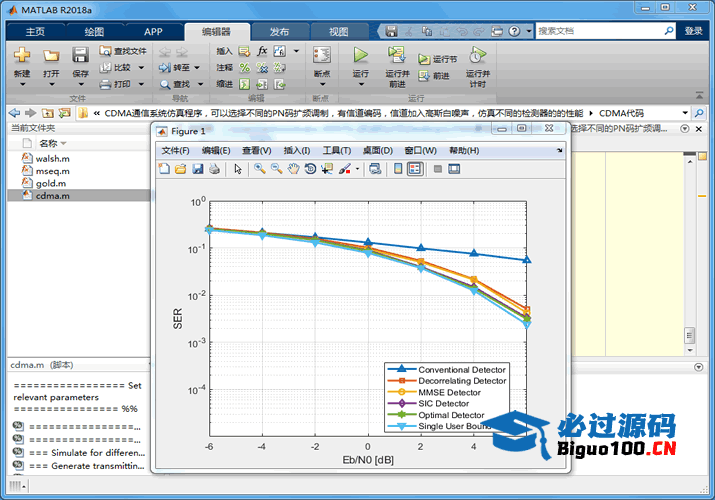Image resolution: width=715 pixels, height=500 pixels.
Task: Click Show Plot Tools and Dock icon
Action: click(454, 169)
